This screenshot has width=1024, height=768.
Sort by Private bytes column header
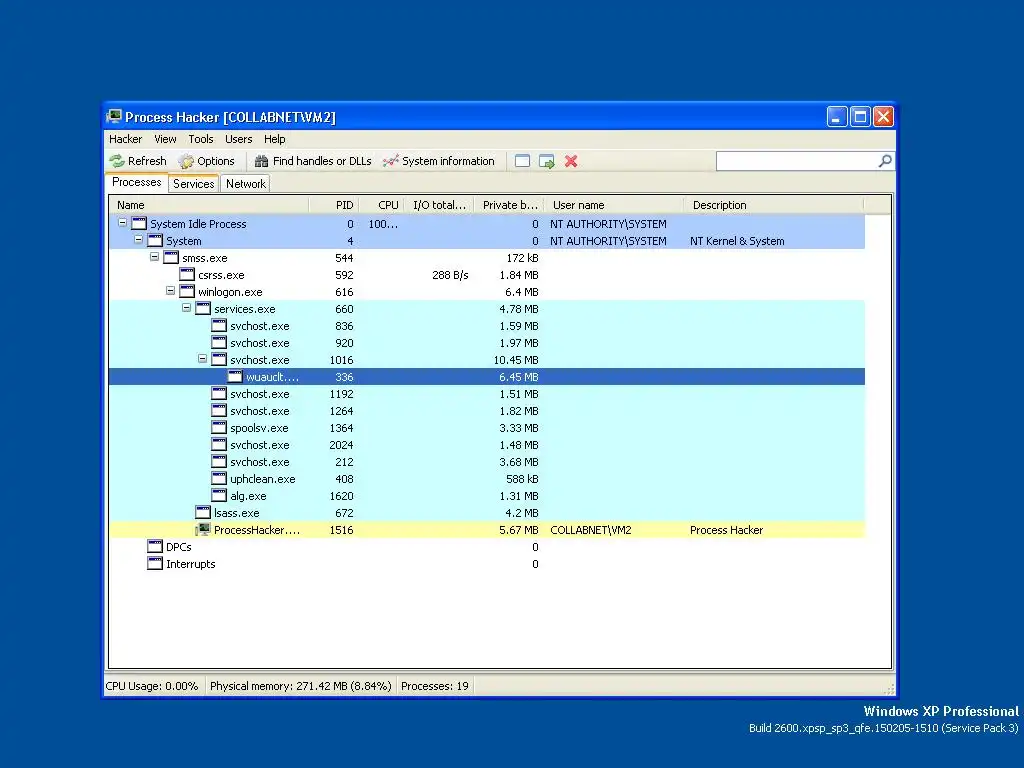click(509, 205)
